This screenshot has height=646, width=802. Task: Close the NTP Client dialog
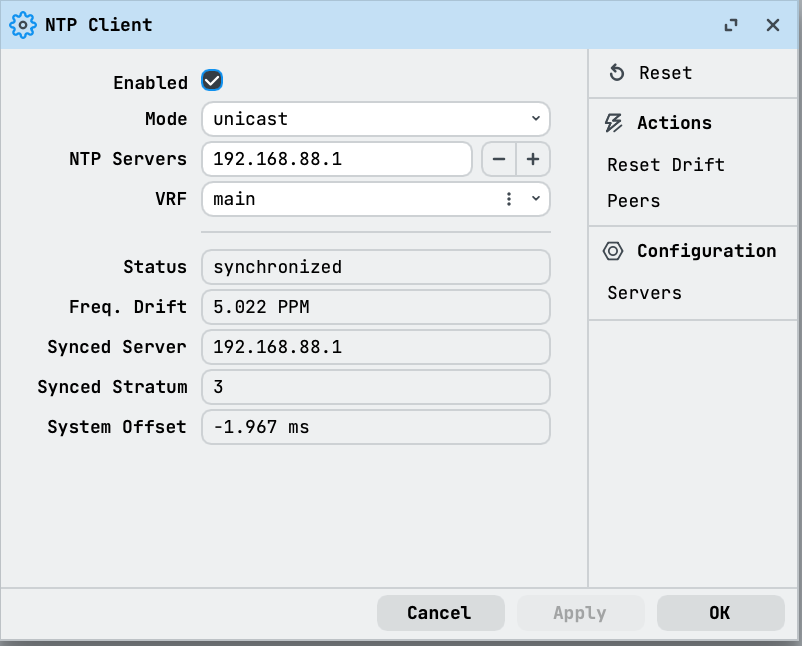(773, 25)
